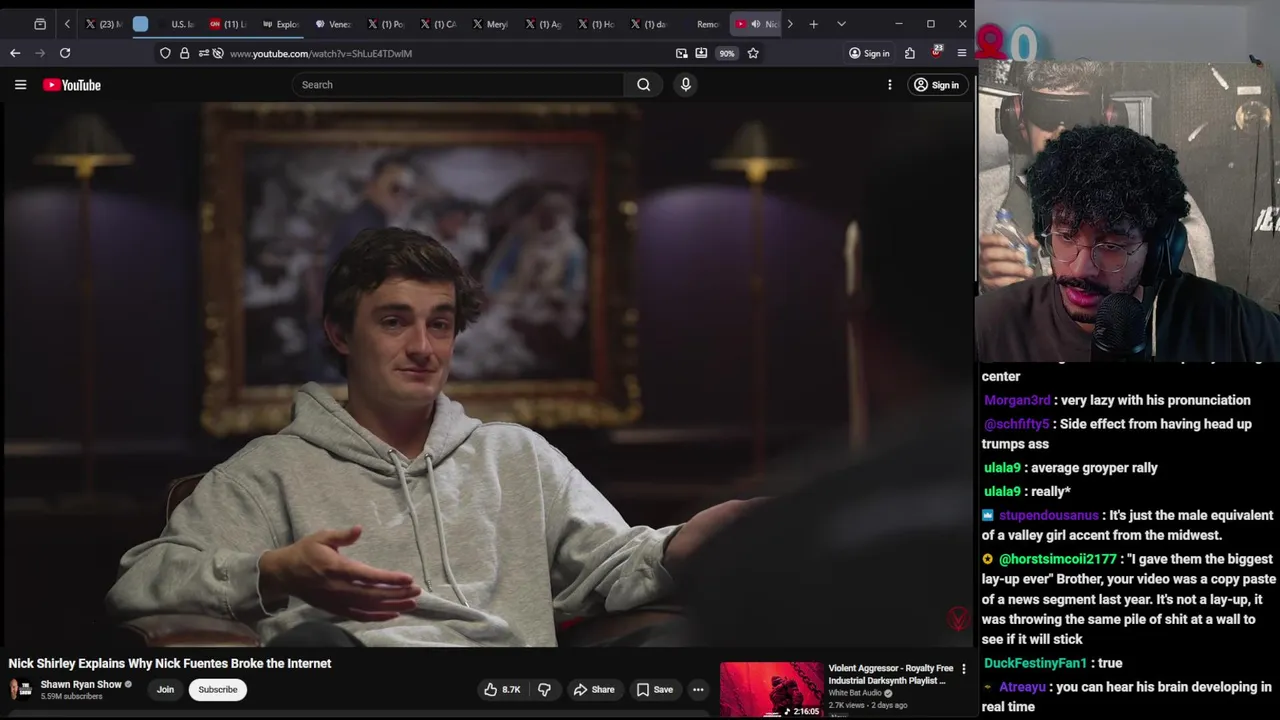1280x720 pixels.
Task: Click the site permissions icon in the address bar
Action: [203, 53]
